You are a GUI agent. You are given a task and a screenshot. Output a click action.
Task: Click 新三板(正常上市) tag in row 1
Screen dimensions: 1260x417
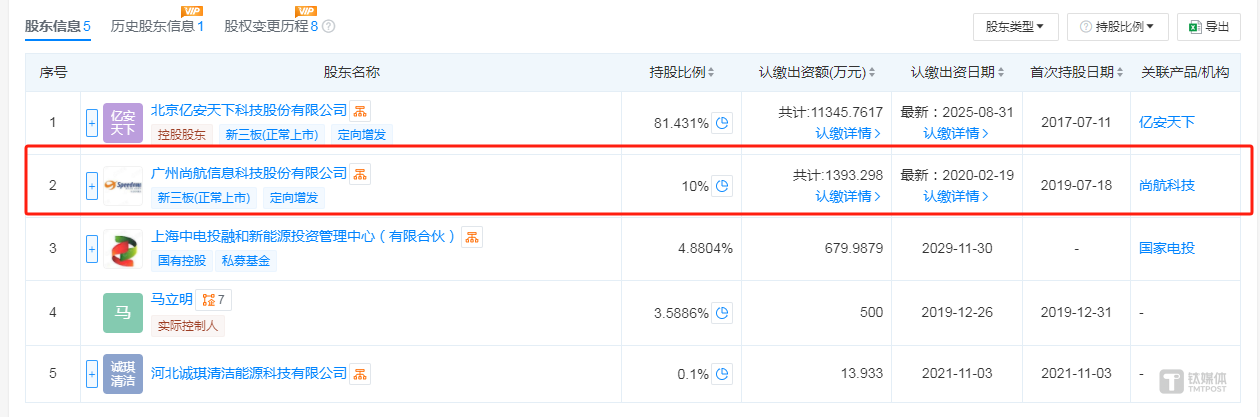pos(270,135)
